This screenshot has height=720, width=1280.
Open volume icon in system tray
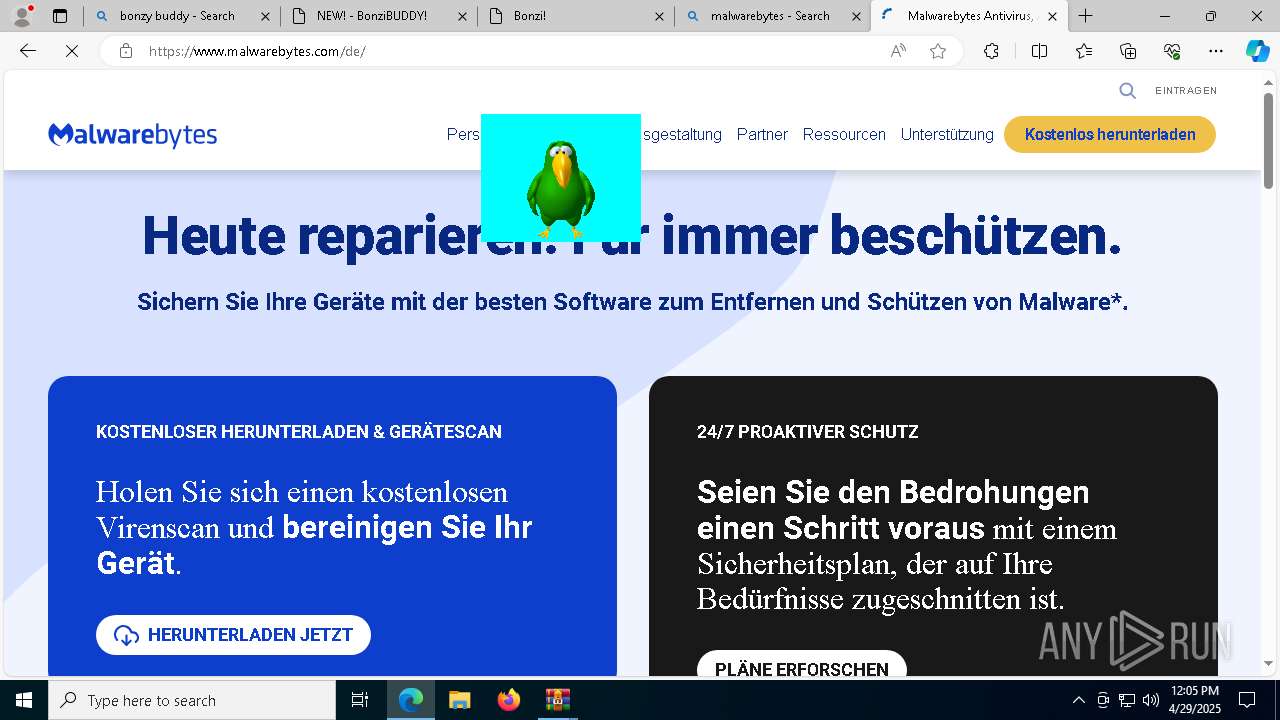tap(1151, 700)
